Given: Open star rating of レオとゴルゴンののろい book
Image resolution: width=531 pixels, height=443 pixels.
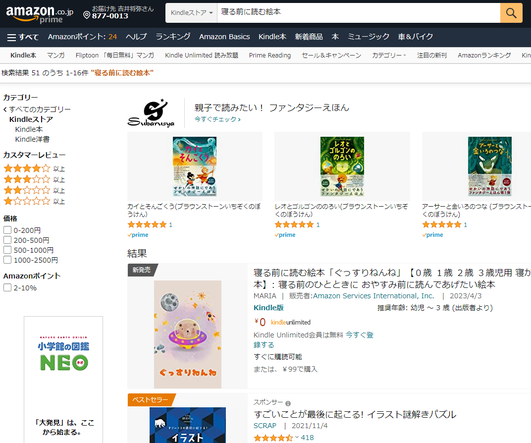Looking at the screenshot, I should [x=294, y=224].
